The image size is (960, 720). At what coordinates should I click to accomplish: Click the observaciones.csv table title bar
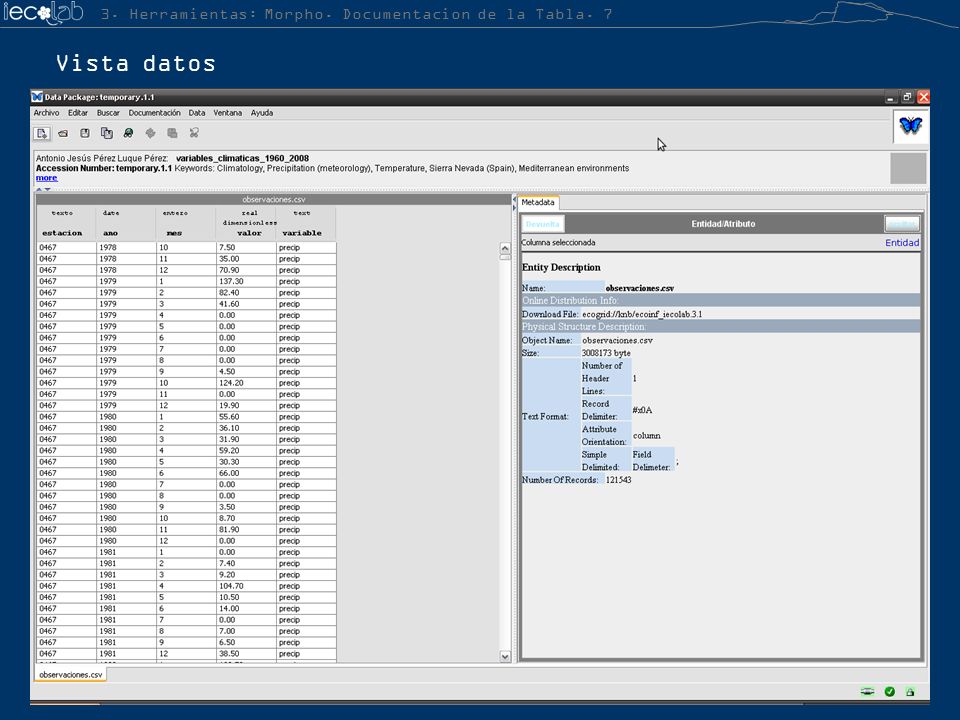pyautogui.click(x=274, y=200)
